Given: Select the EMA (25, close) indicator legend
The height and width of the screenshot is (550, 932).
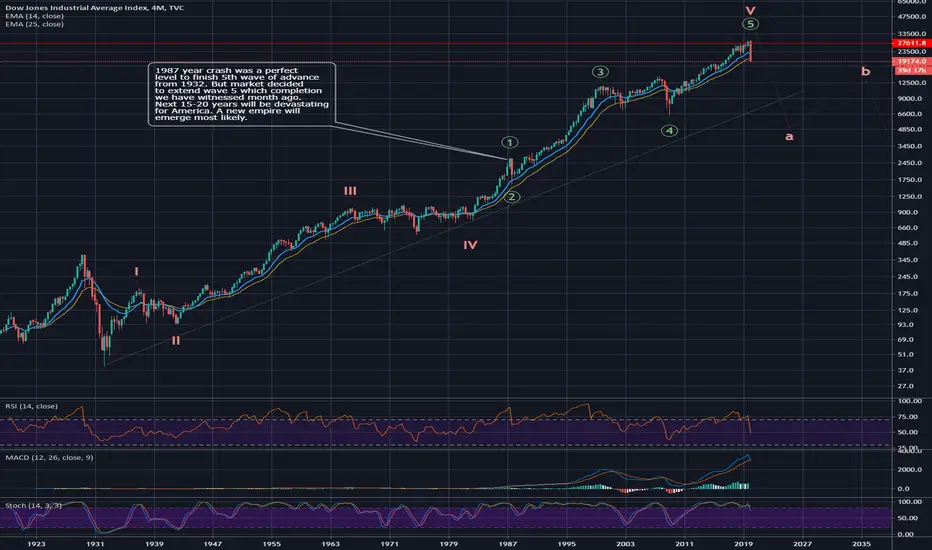Looking at the screenshot, I should pyautogui.click(x=34, y=24).
